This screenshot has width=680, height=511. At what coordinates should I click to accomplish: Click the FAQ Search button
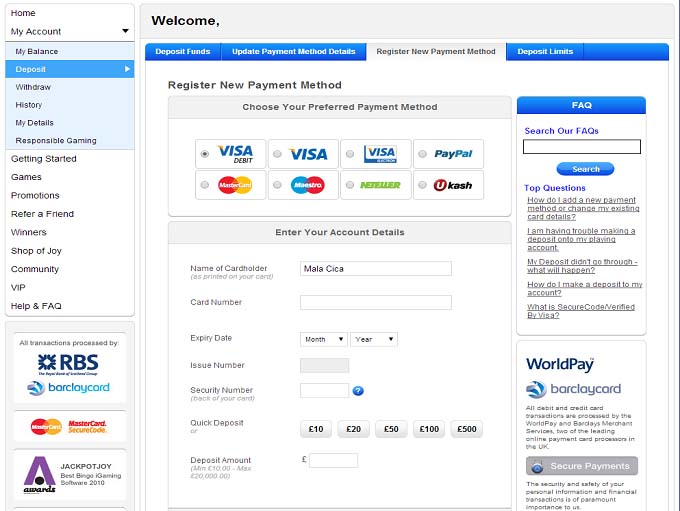pyautogui.click(x=585, y=169)
